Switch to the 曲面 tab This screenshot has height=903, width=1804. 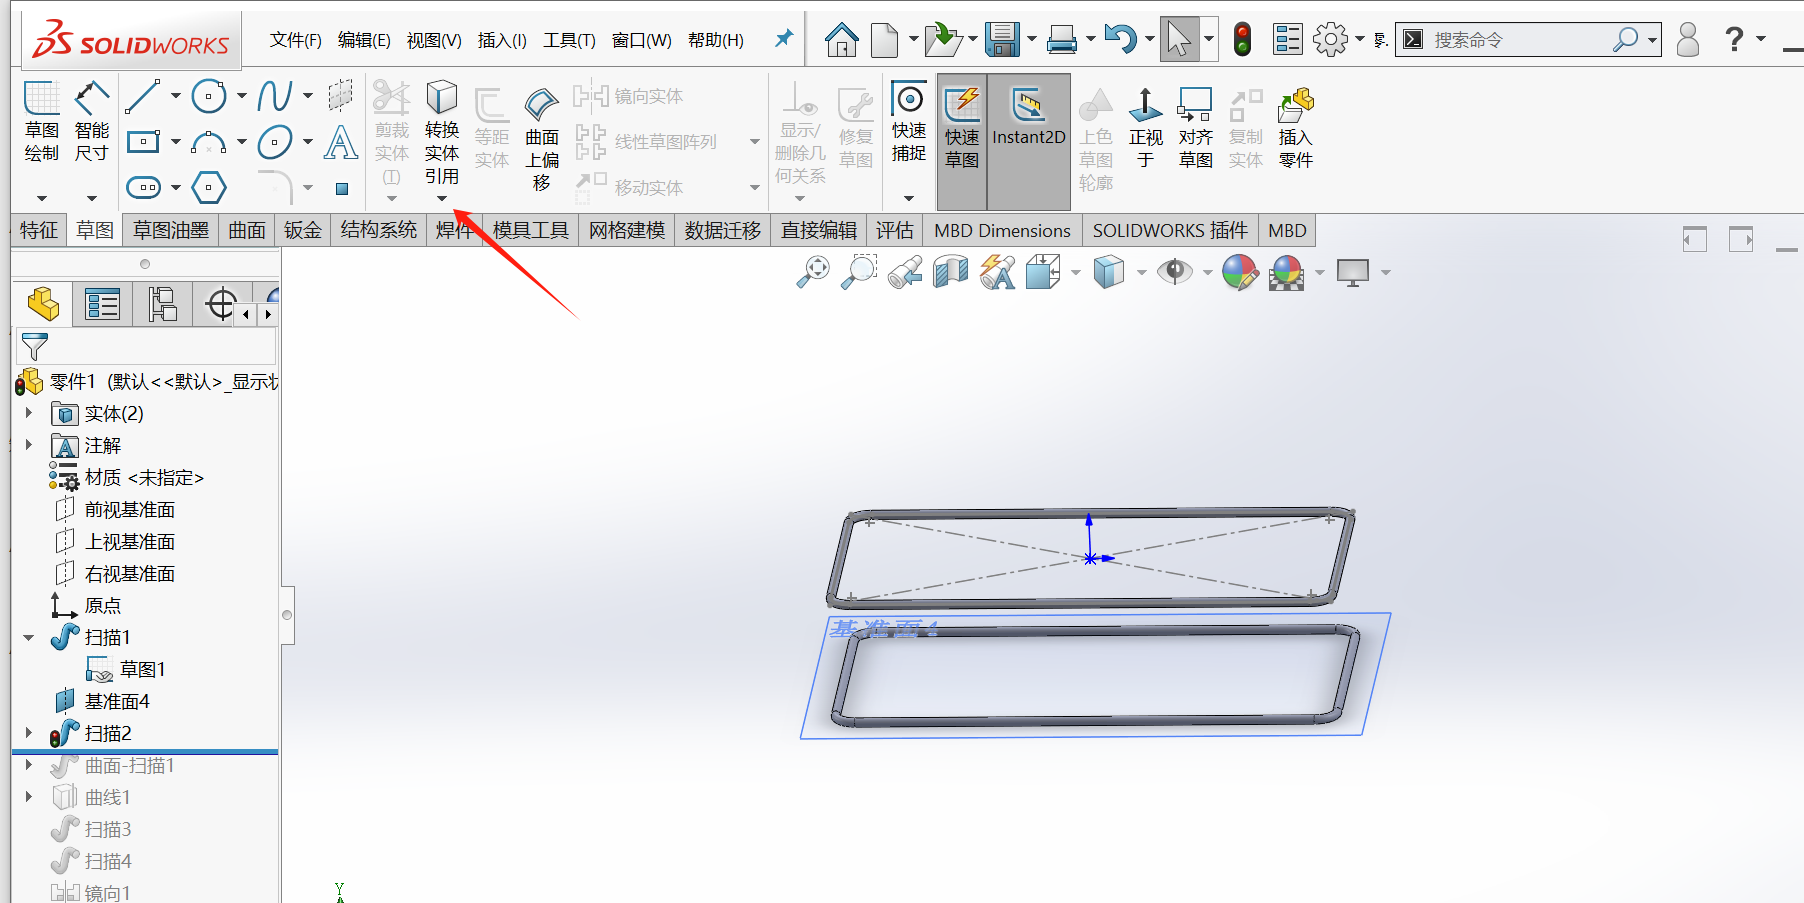[x=247, y=230]
